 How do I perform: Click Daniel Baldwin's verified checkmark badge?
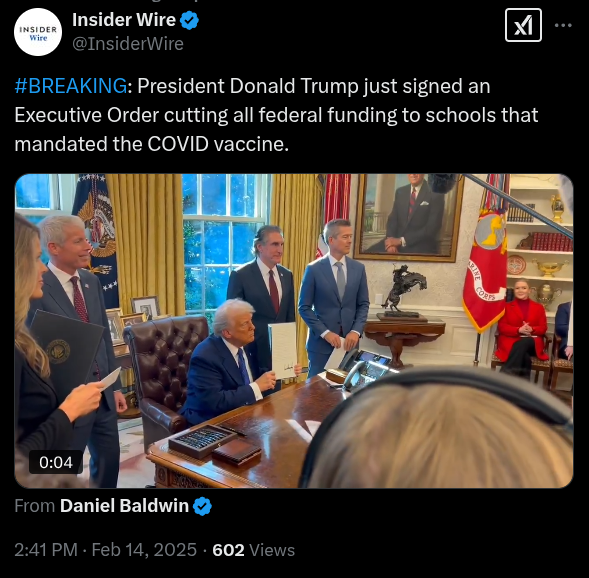pyautogui.click(x=202, y=506)
